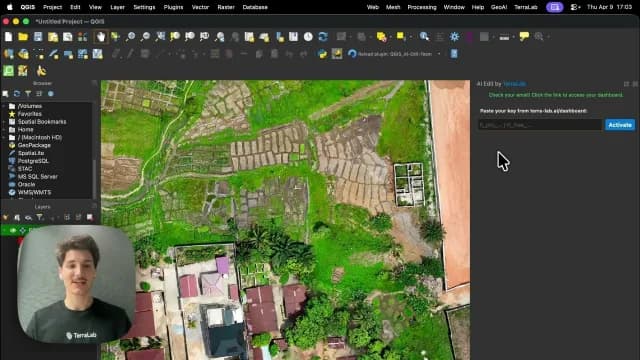Toggle visibility eye of the highlighted layer

pos(13,231)
